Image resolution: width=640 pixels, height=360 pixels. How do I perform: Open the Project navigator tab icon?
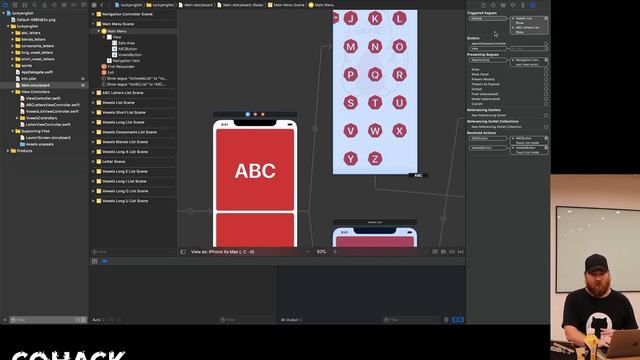tap(5, 5)
